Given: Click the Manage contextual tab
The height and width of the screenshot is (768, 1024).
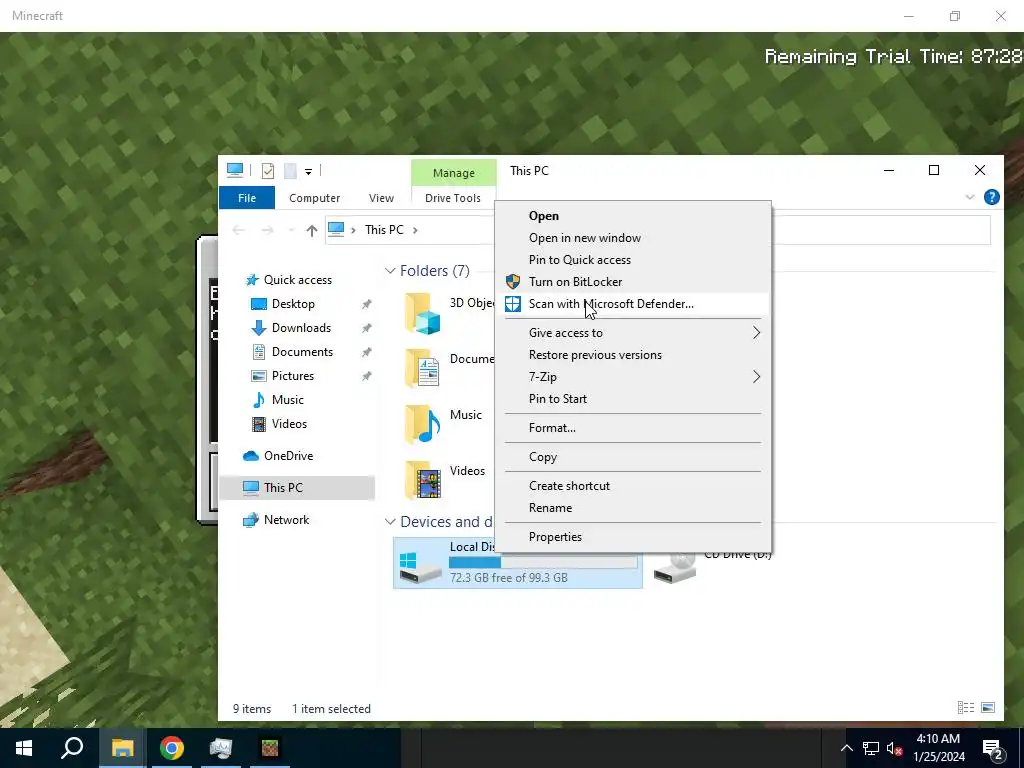Looking at the screenshot, I should click(x=453, y=173).
